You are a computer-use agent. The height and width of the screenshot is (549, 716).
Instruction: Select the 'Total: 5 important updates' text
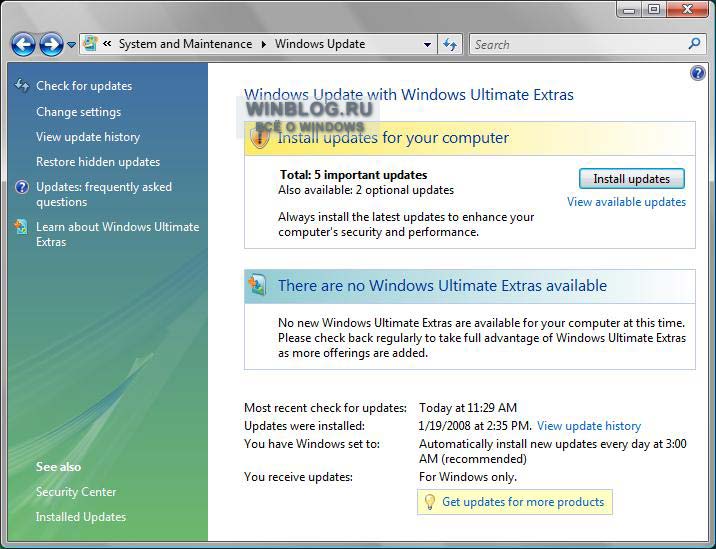353,175
